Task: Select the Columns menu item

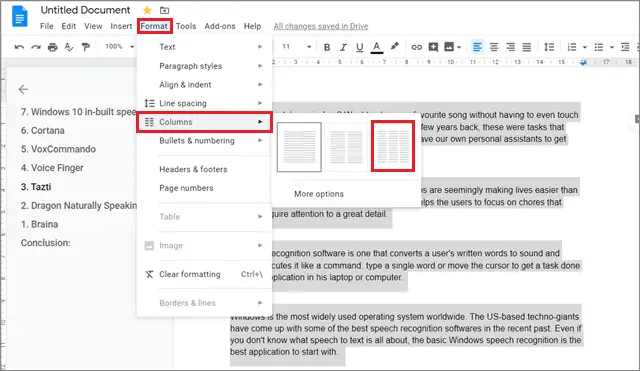Action: (204, 122)
